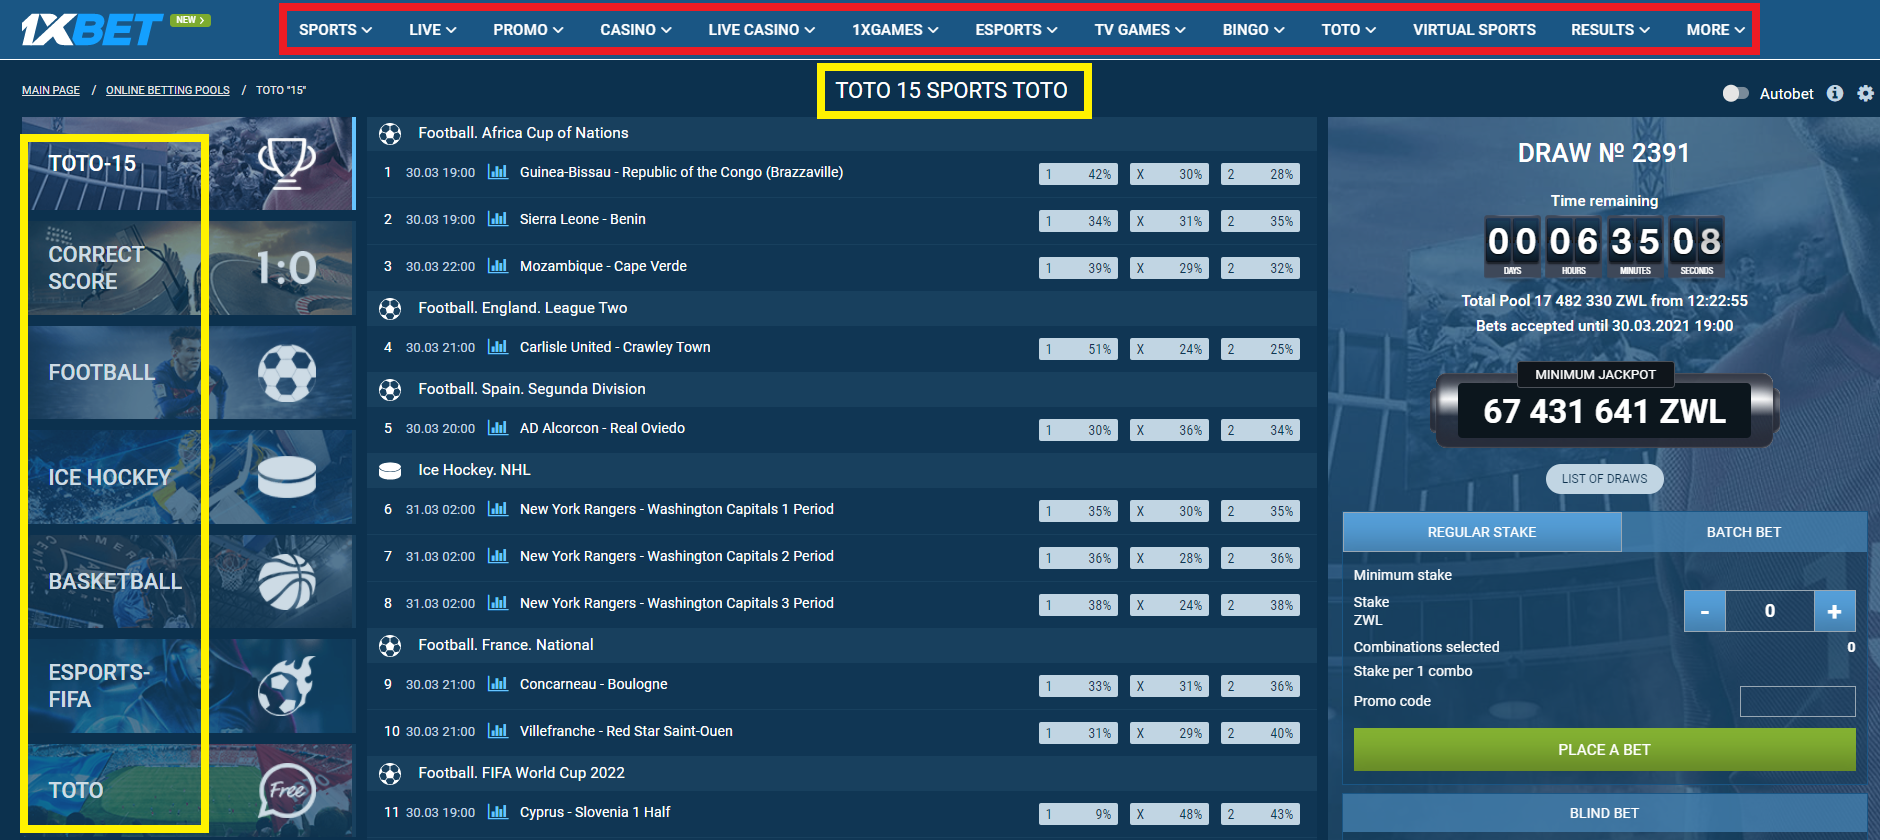The height and width of the screenshot is (840, 1880).
Task: Expand the 1xGames dropdown menu
Action: click(x=895, y=30)
